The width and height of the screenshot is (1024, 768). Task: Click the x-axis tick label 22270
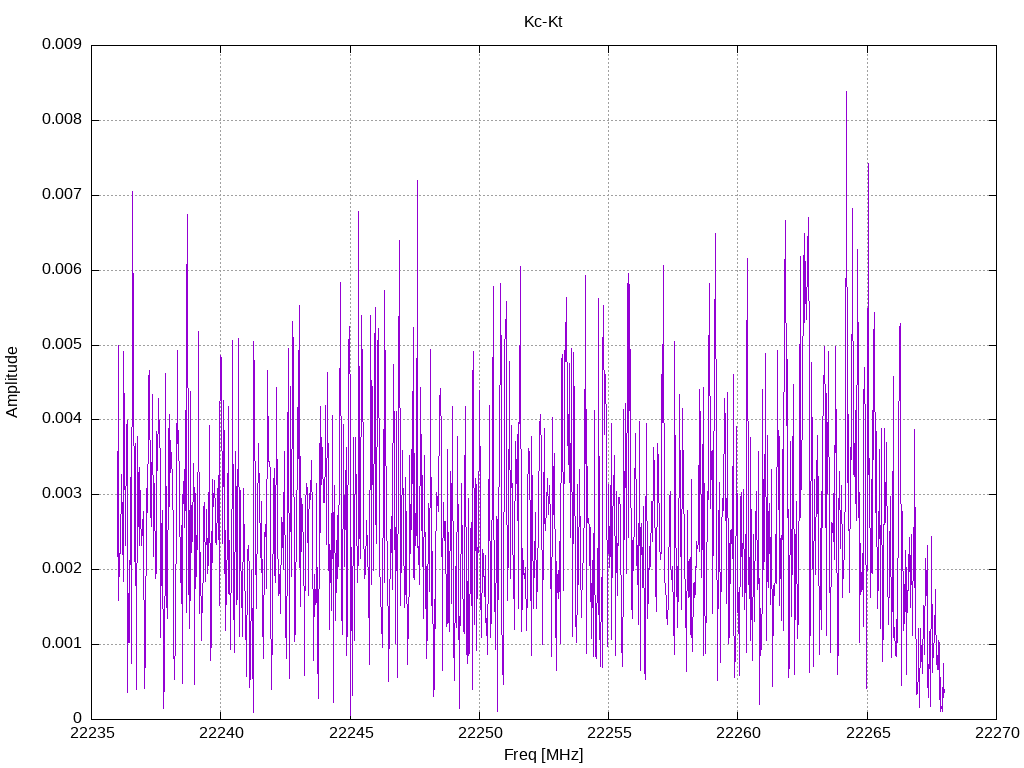coord(997,733)
